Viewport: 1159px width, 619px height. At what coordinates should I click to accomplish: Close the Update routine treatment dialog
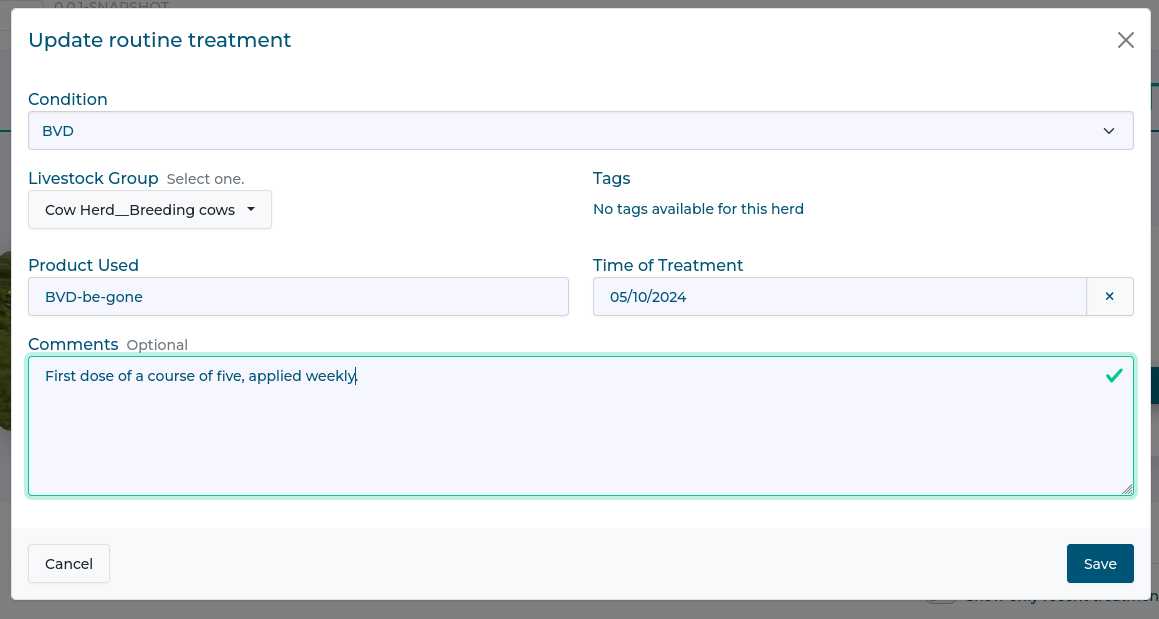(1125, 40)
